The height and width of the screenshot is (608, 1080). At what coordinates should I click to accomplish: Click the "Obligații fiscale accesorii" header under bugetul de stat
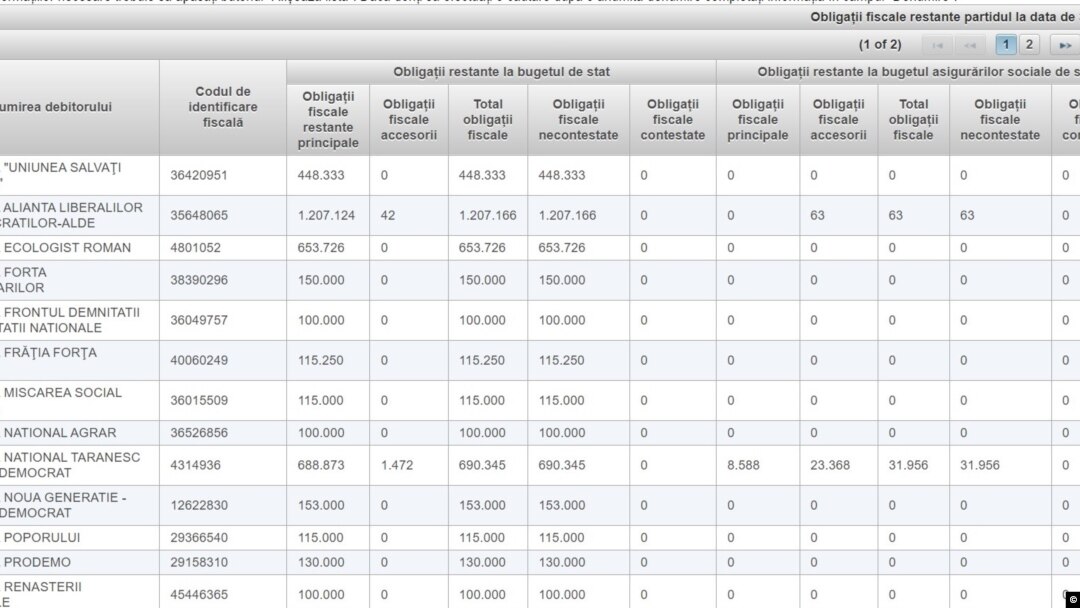[x=408, y=120]
